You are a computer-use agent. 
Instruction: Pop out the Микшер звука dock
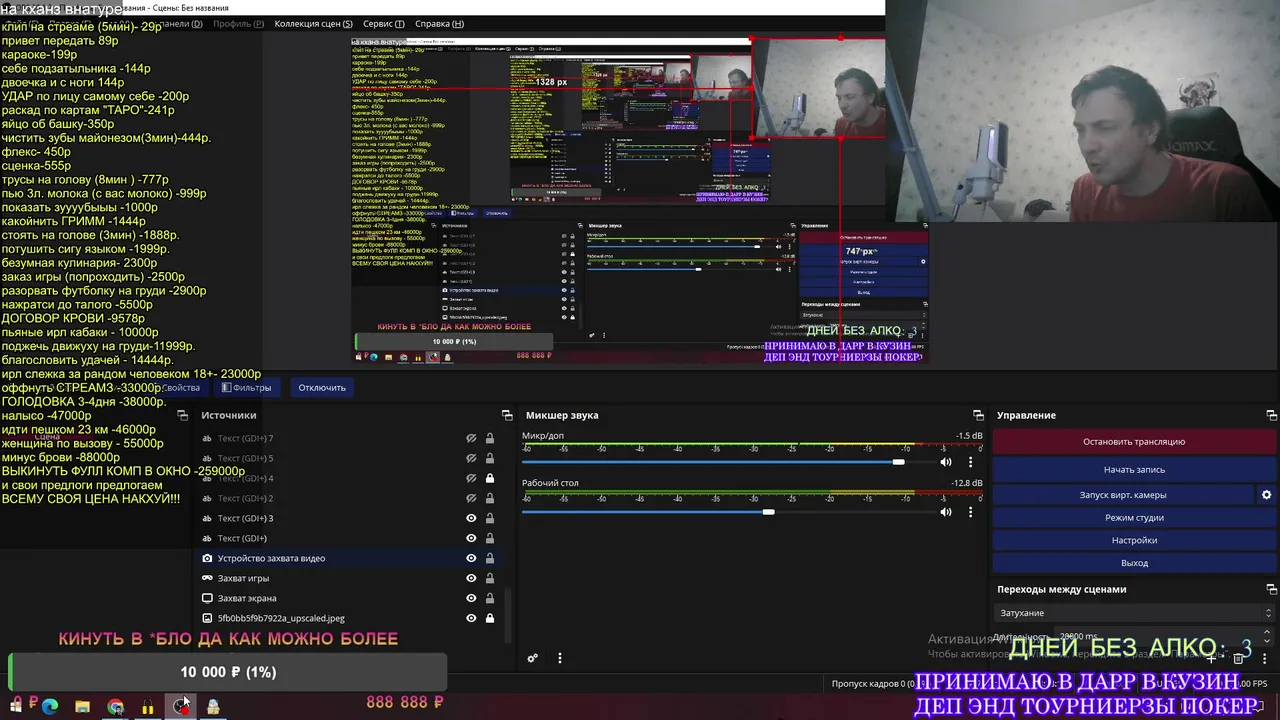pos(978,415)
